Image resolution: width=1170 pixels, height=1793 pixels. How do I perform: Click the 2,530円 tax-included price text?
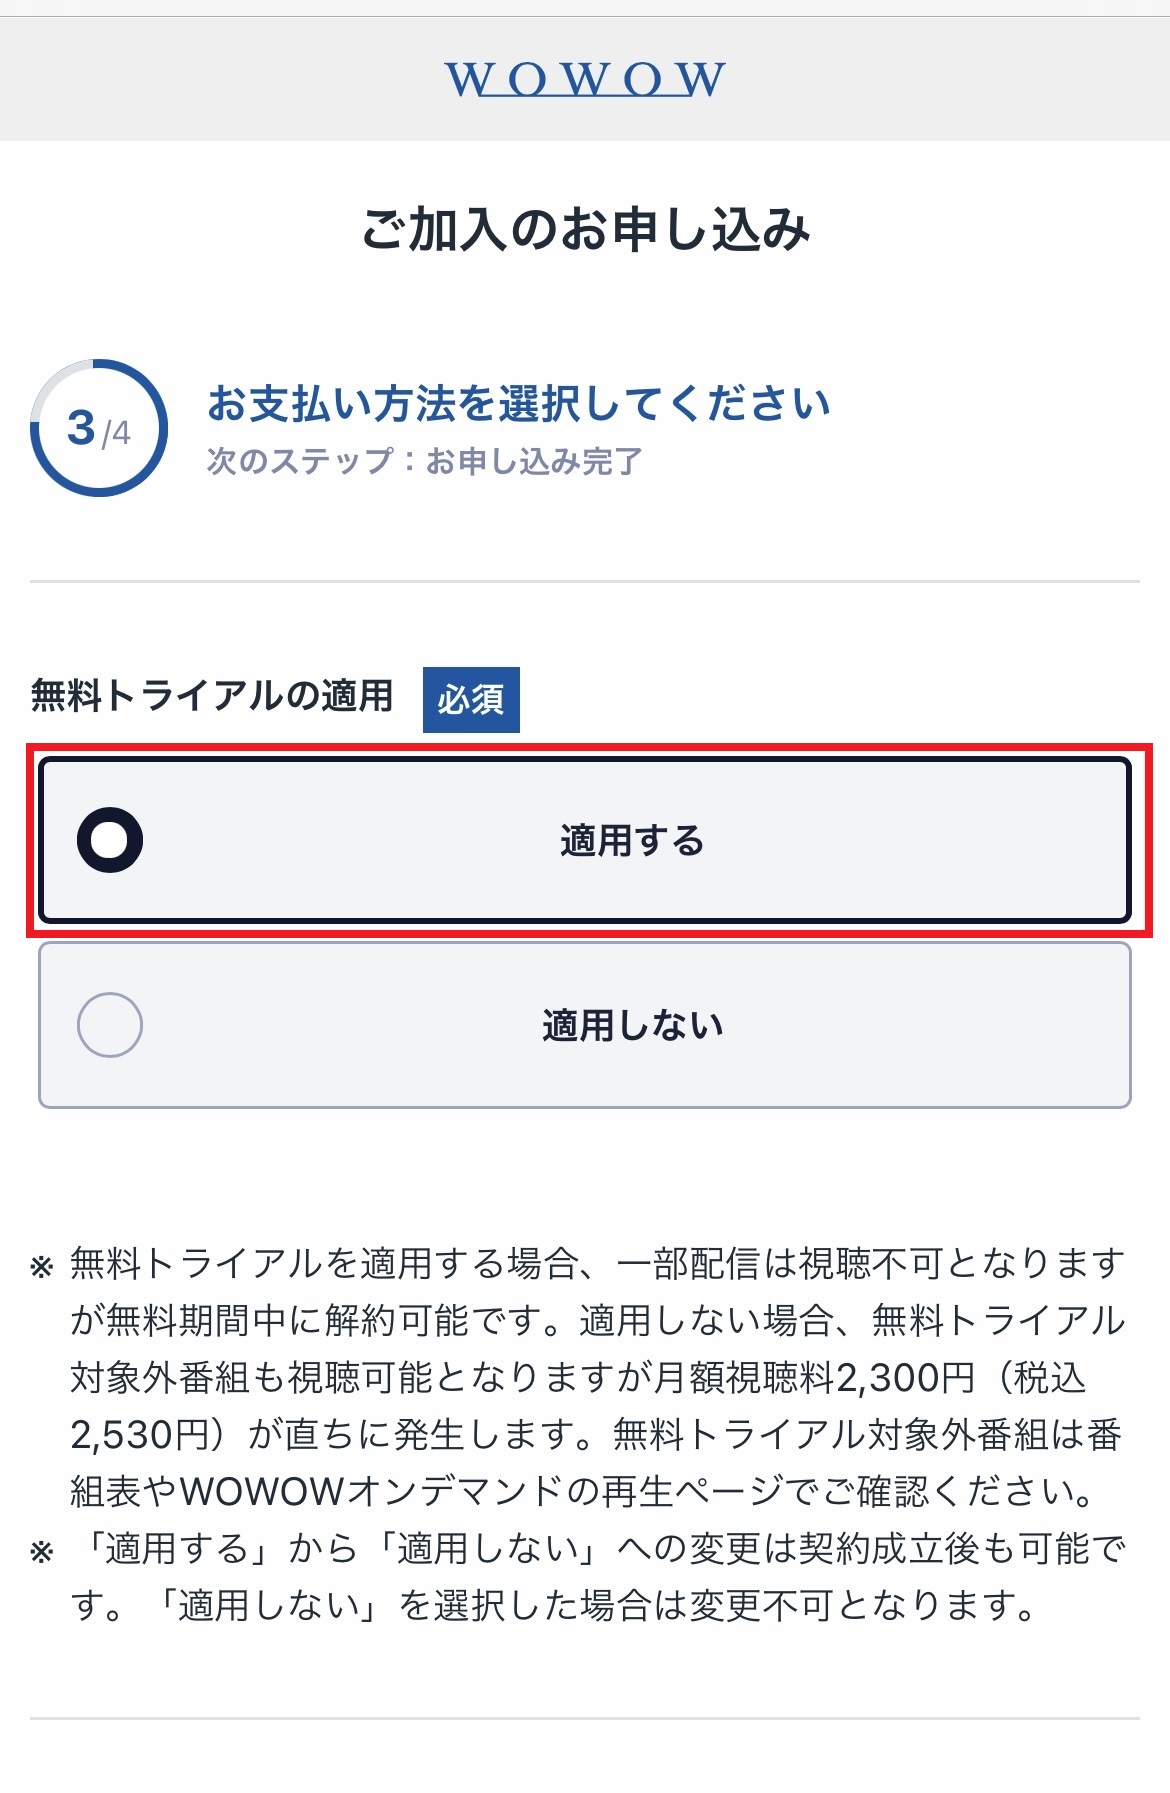[139, 1435]
